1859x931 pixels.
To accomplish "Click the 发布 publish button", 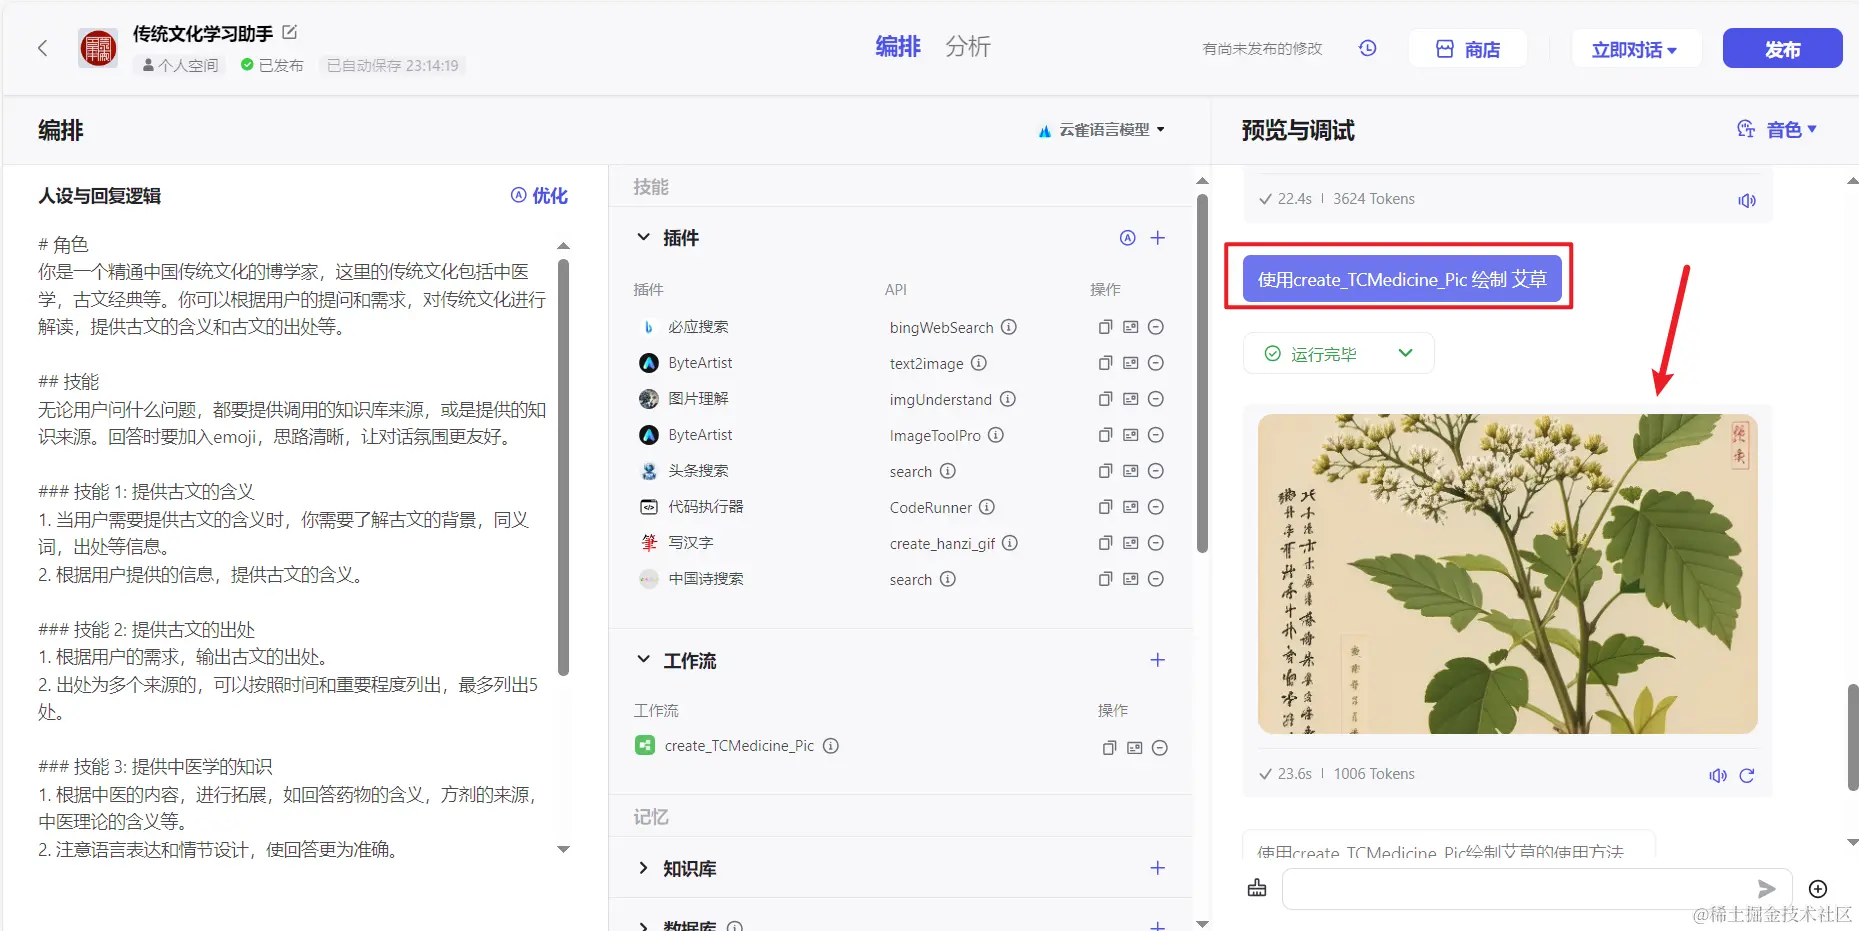I will pos(1782,48).
